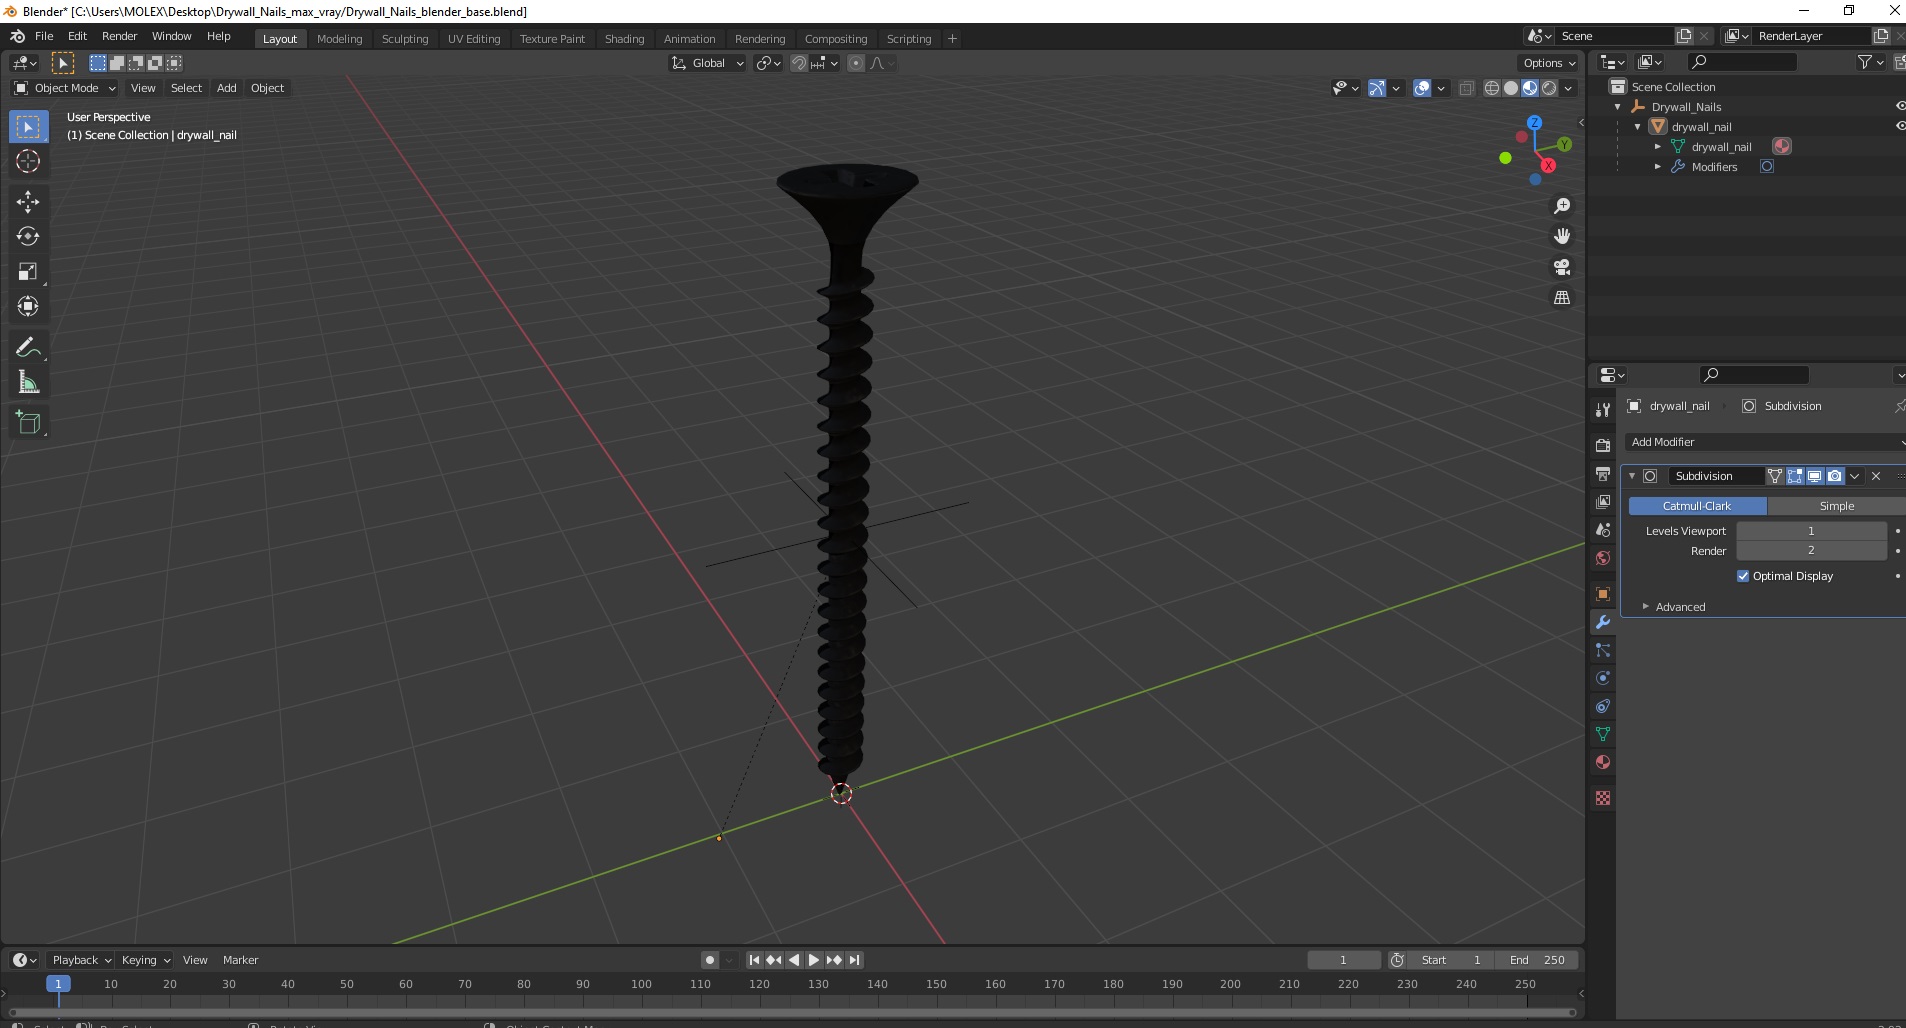Screen dimensions: 1906x1028
Task: Switch to the Modeling workspace tab
Action: coord(339,39)
